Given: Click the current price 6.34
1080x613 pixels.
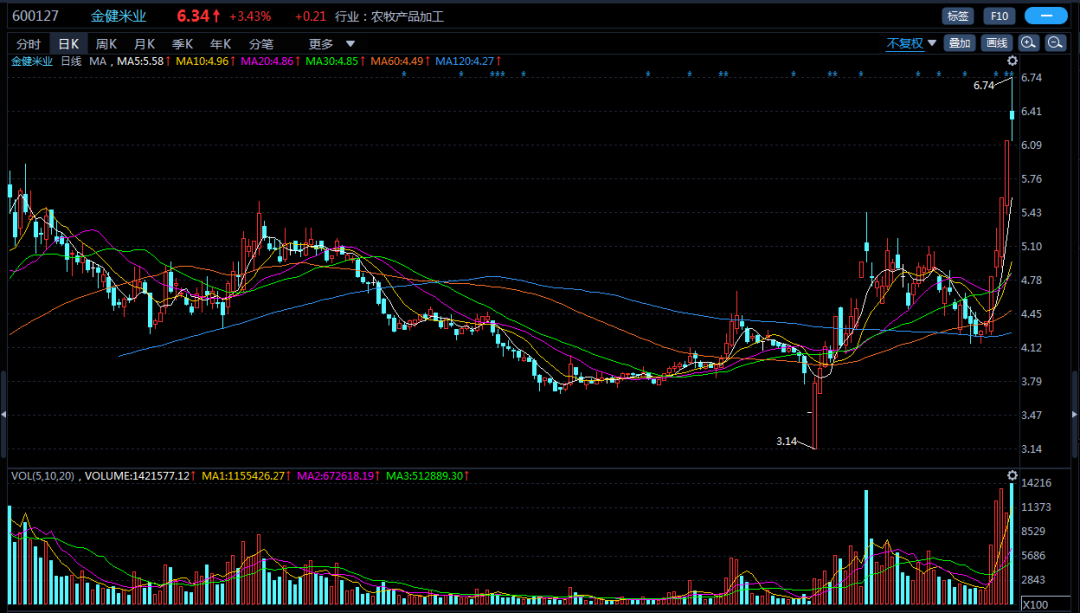Looking at the screenshot, I should tap(193, 16).
